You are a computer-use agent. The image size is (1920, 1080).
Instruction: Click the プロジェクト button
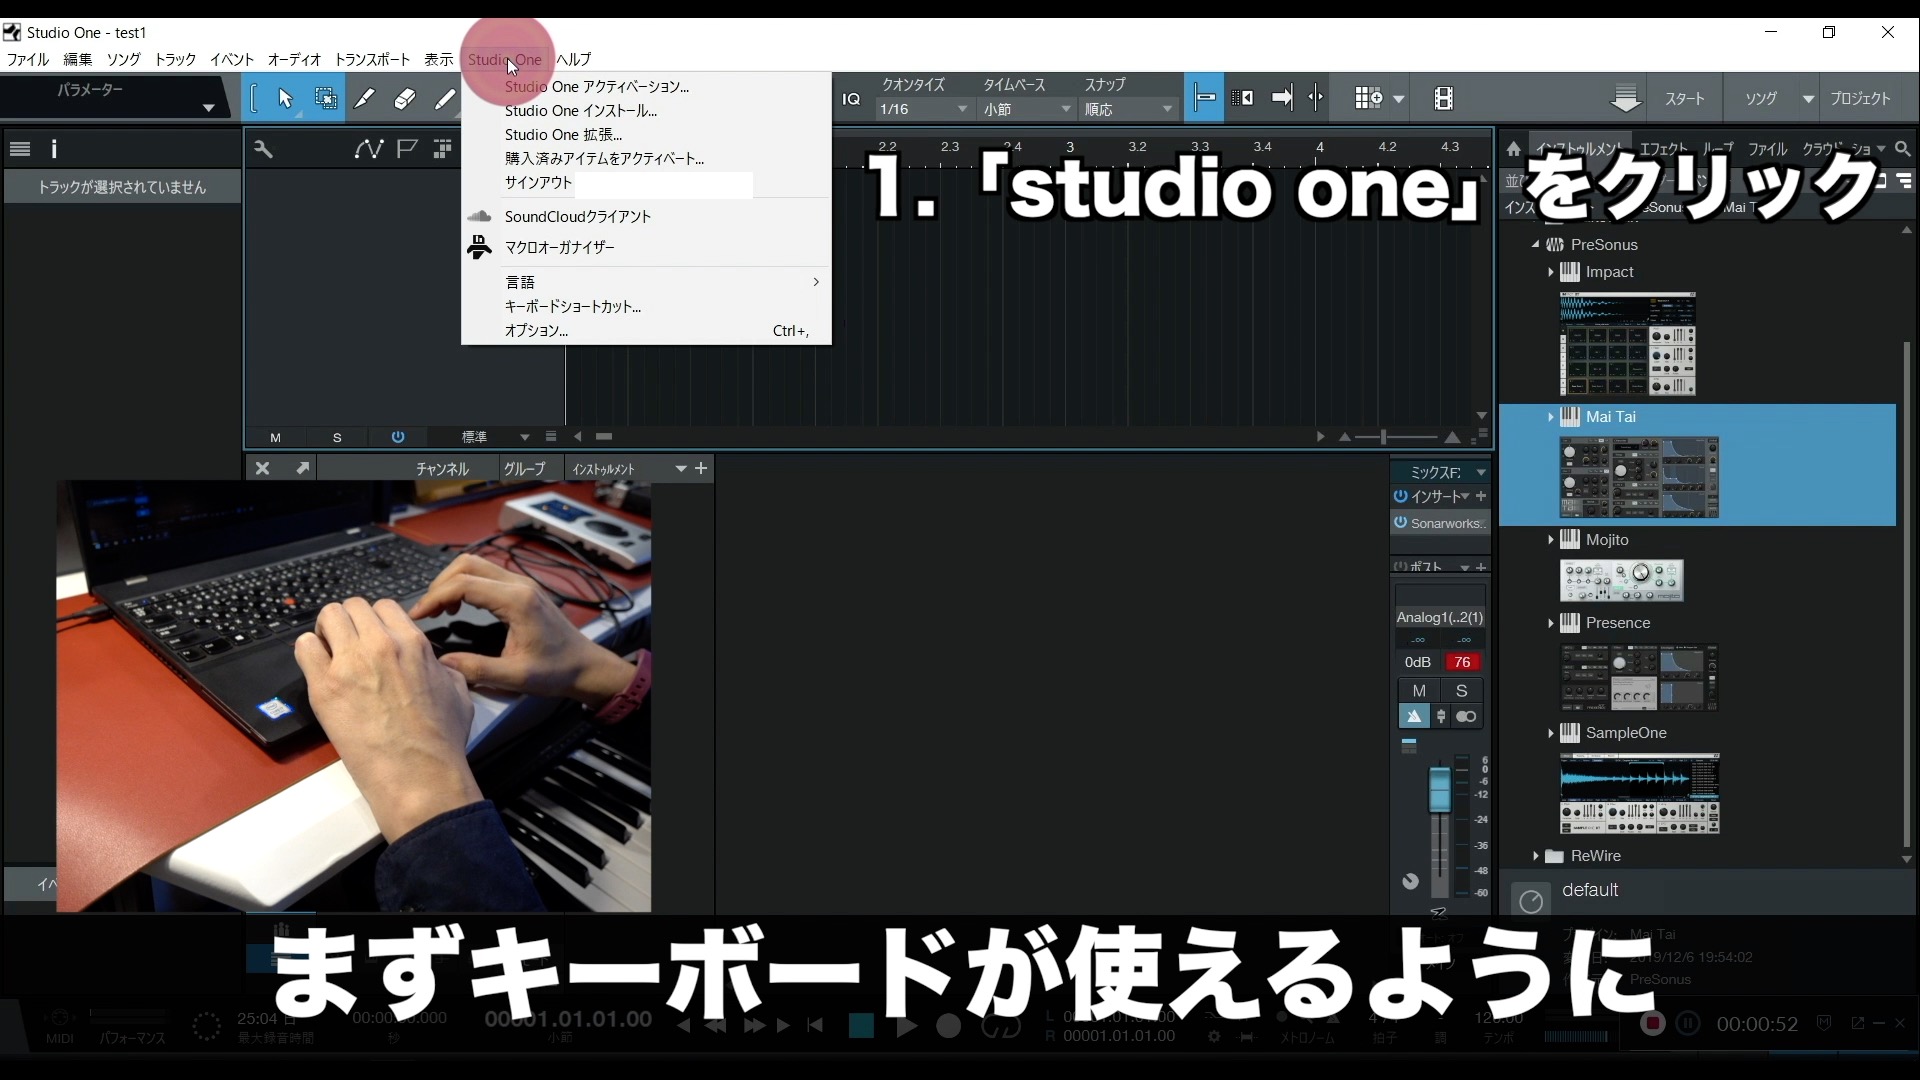point(1862,98)
